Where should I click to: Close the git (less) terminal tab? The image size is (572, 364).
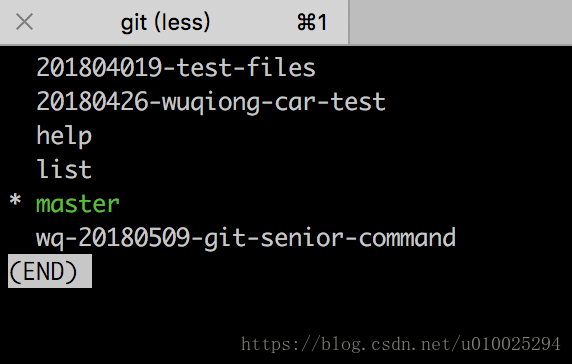tap(24, 22)
